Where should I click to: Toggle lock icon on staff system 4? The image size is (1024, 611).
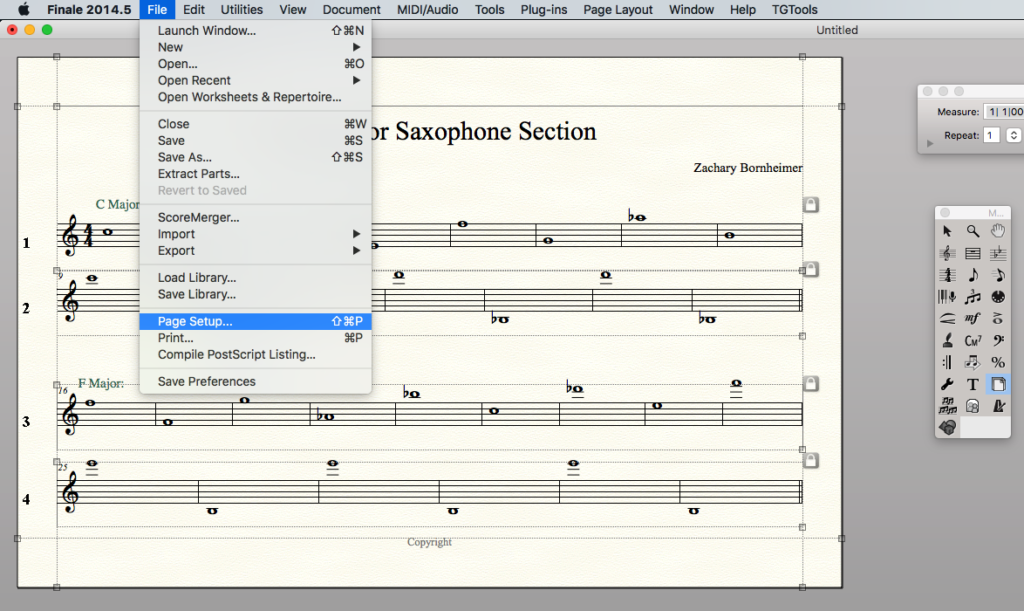click(811, 461)
